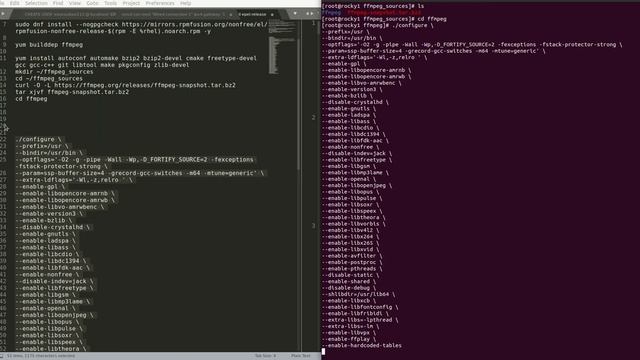Click red 'ffmpeg-snapshot.tar.bz2' in terminal
640x360 pixels.
point(384,13)
